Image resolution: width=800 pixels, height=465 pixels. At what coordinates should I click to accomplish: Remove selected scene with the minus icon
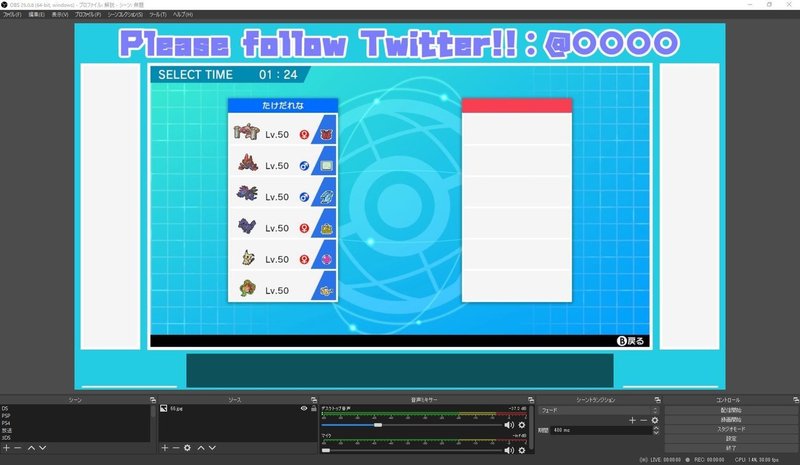pos(17,448)
